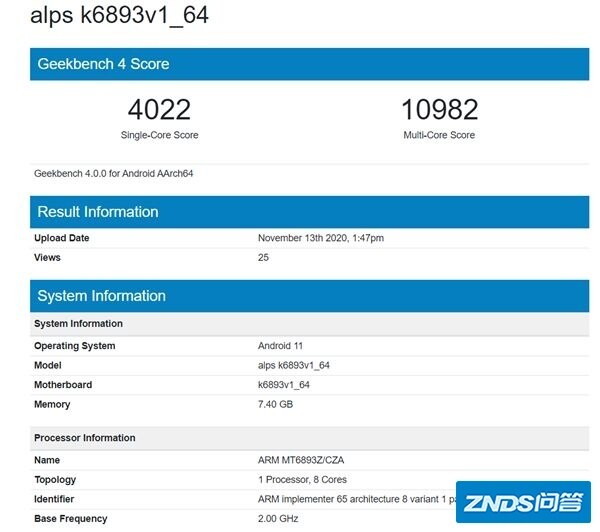Image resolution: width=600 pixels, height=532 pixels.
Task: Click the Base Frequency label
Action: [x=70, y=519]
